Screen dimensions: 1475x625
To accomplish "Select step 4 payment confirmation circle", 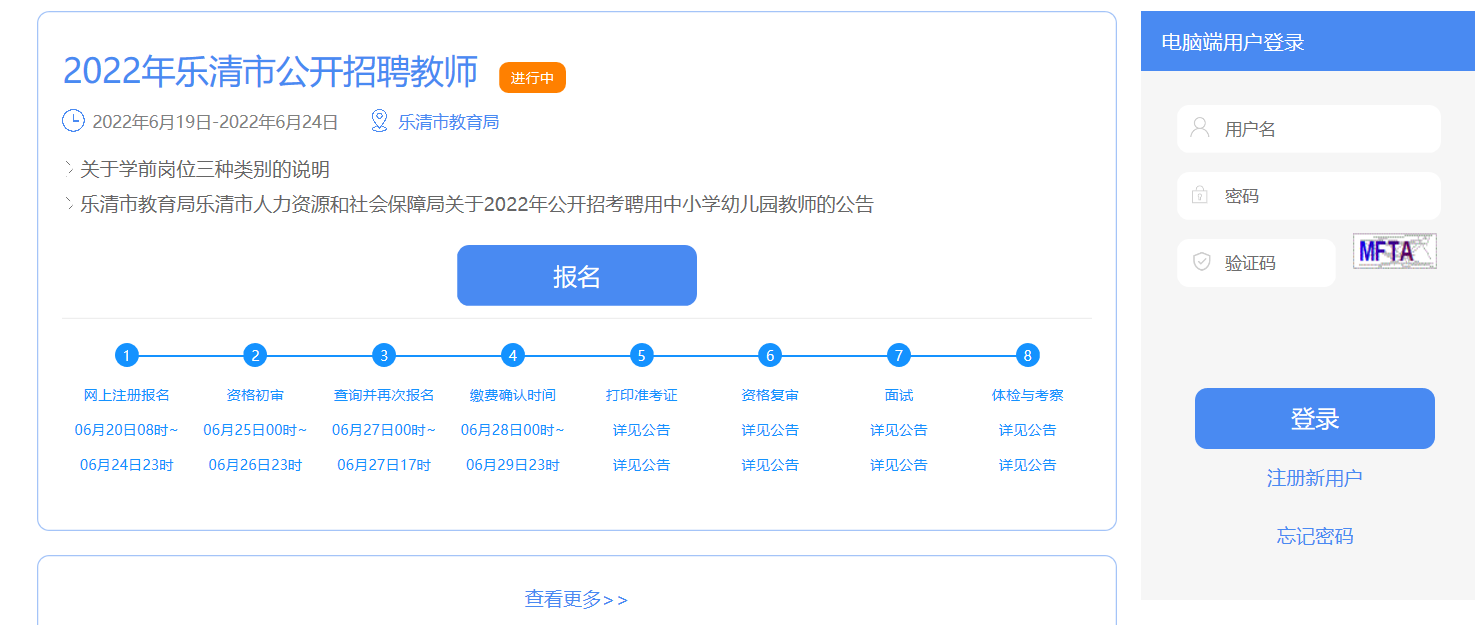I will click(513, 355).
